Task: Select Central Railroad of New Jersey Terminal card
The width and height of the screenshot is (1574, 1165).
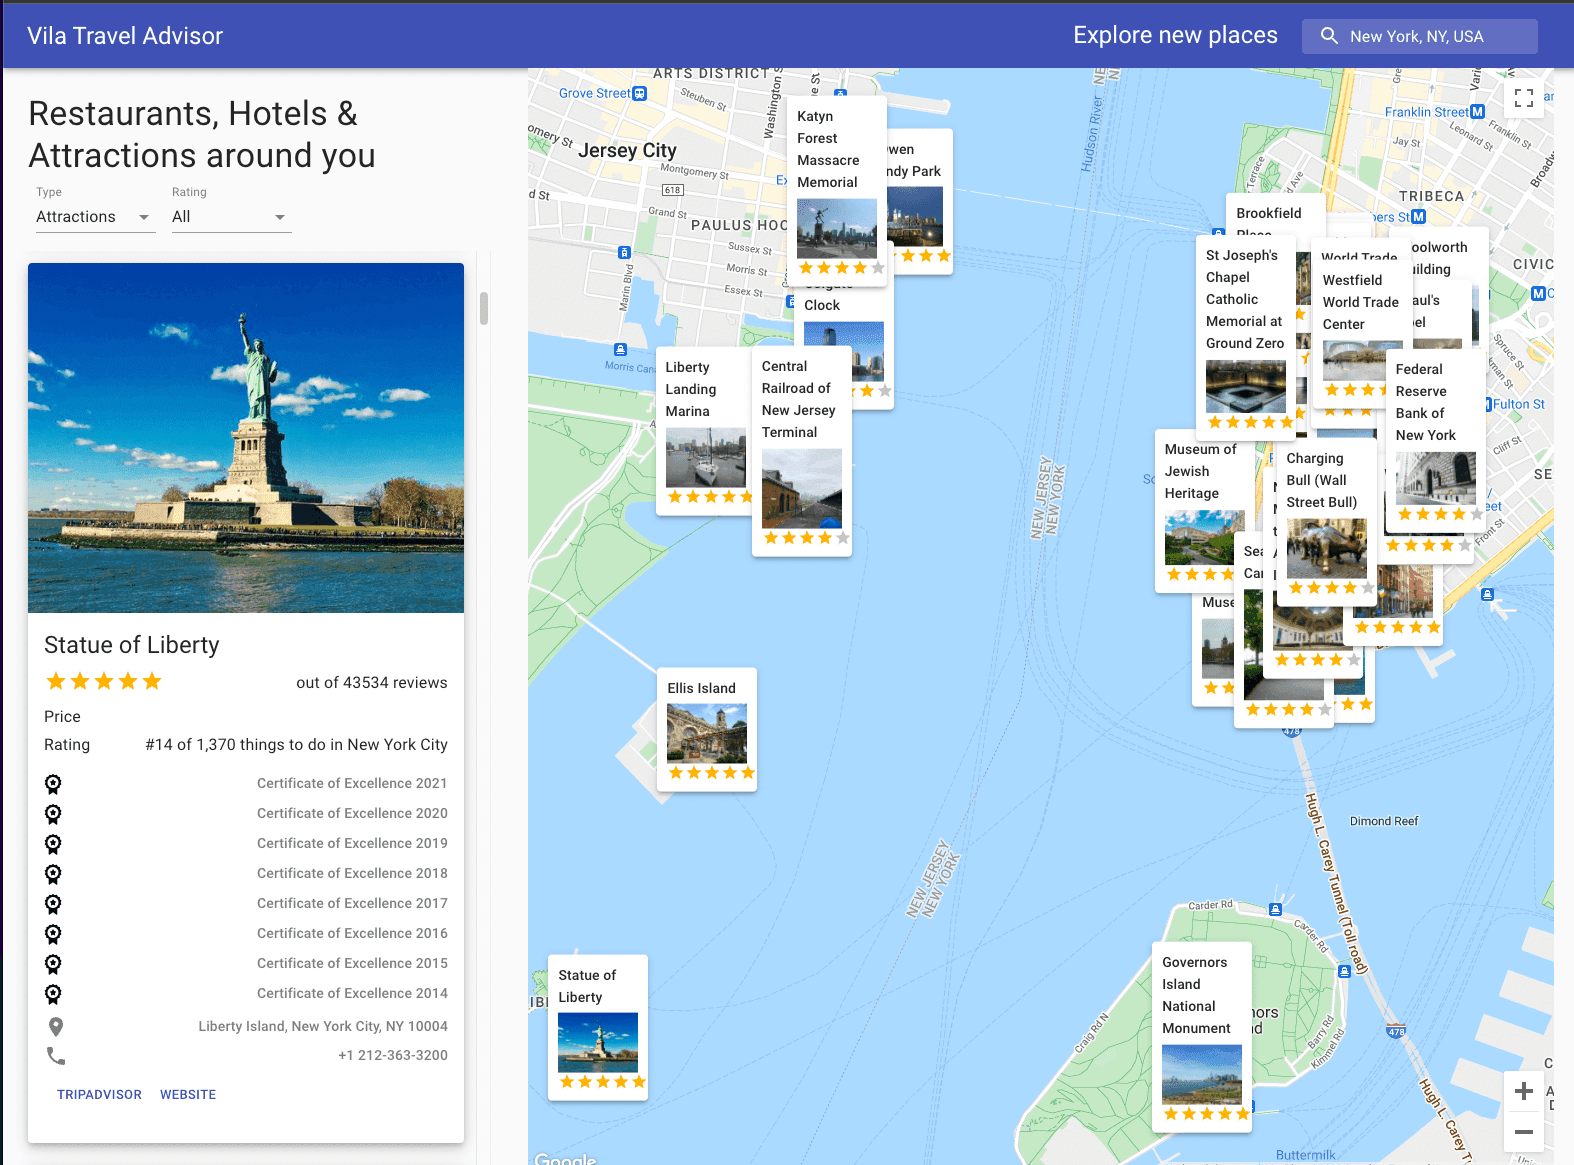Action: (x=802, y=451)
